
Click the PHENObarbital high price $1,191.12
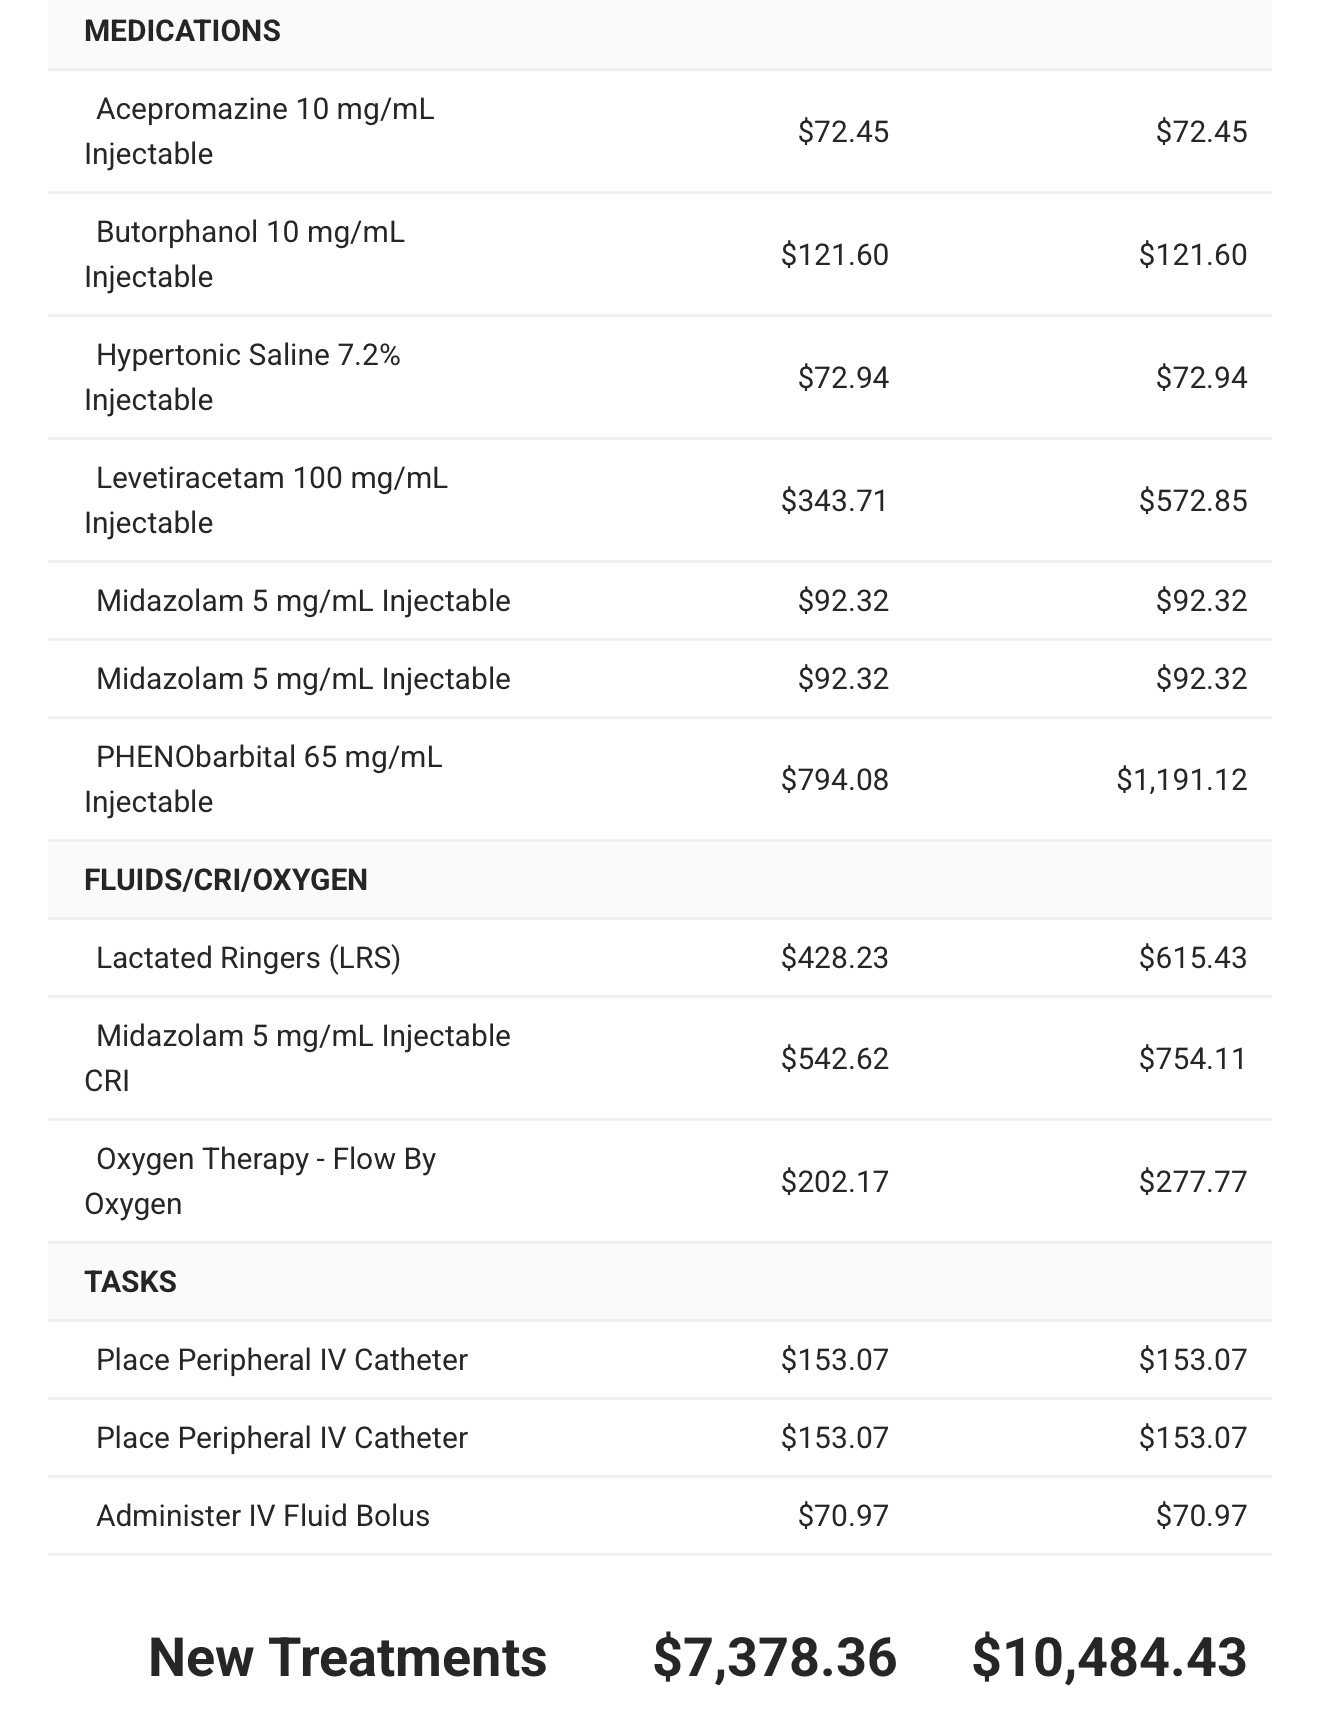(1181, 779)
